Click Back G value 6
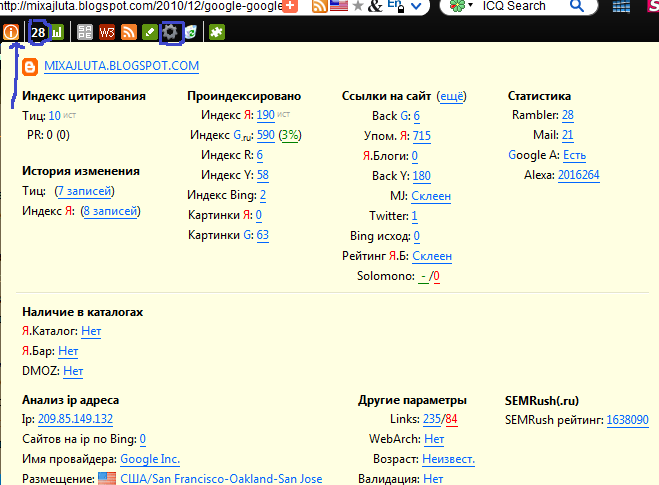Screen dimensions: 659x485 tap(416, 116)
